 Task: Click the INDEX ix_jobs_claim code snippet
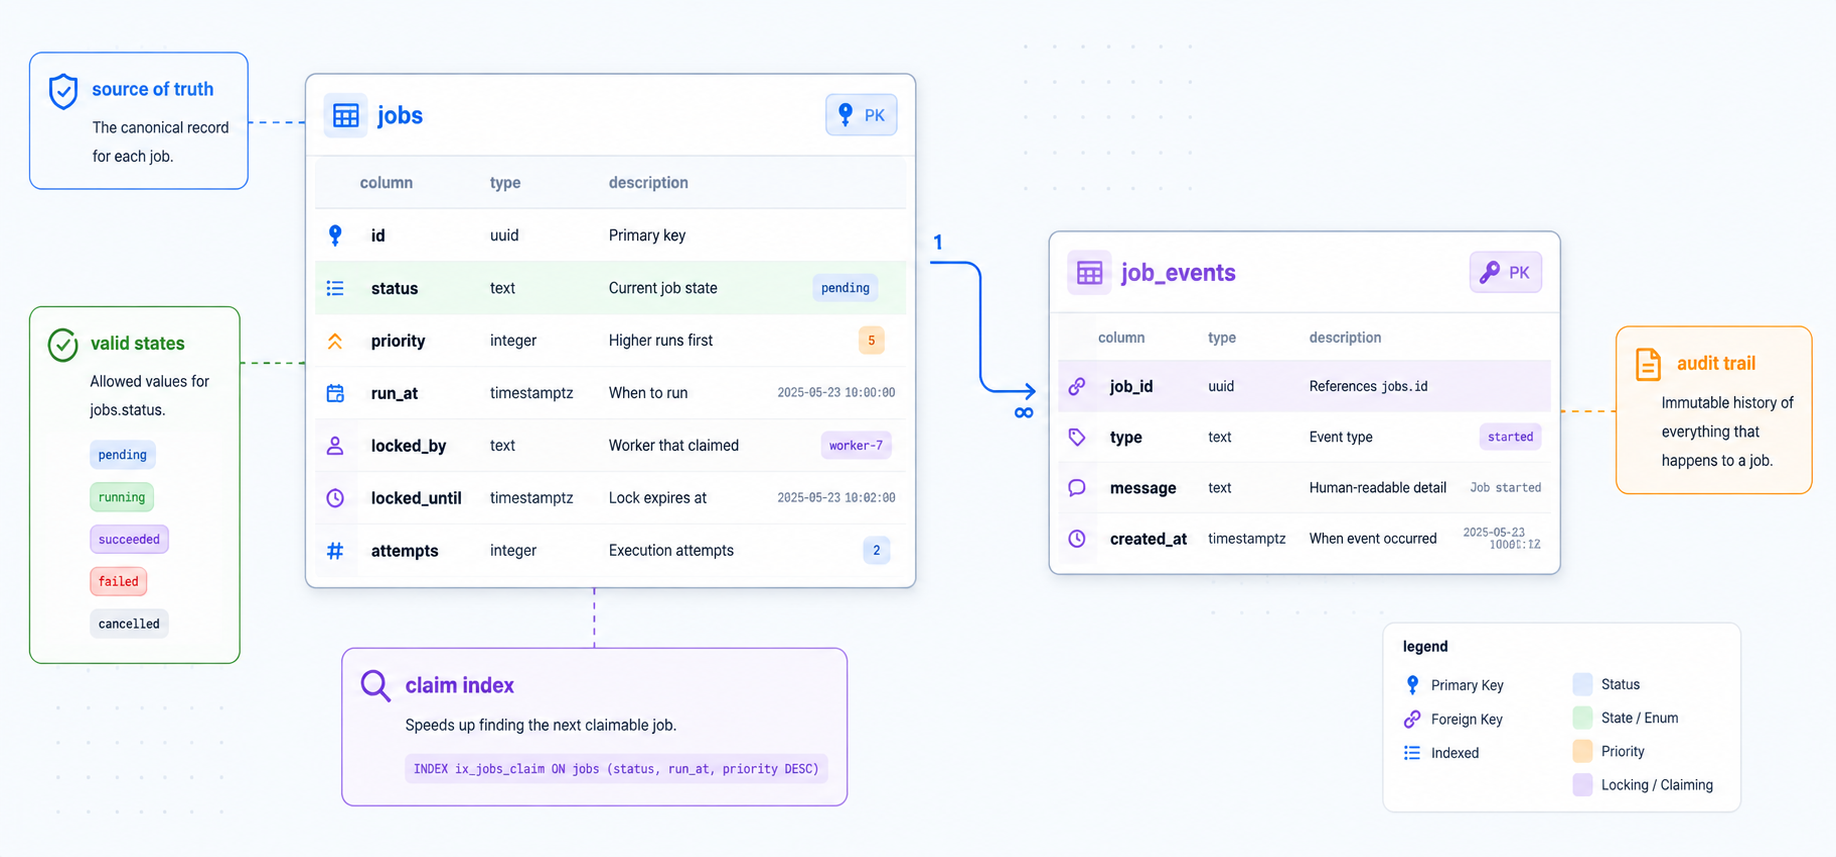616,768
